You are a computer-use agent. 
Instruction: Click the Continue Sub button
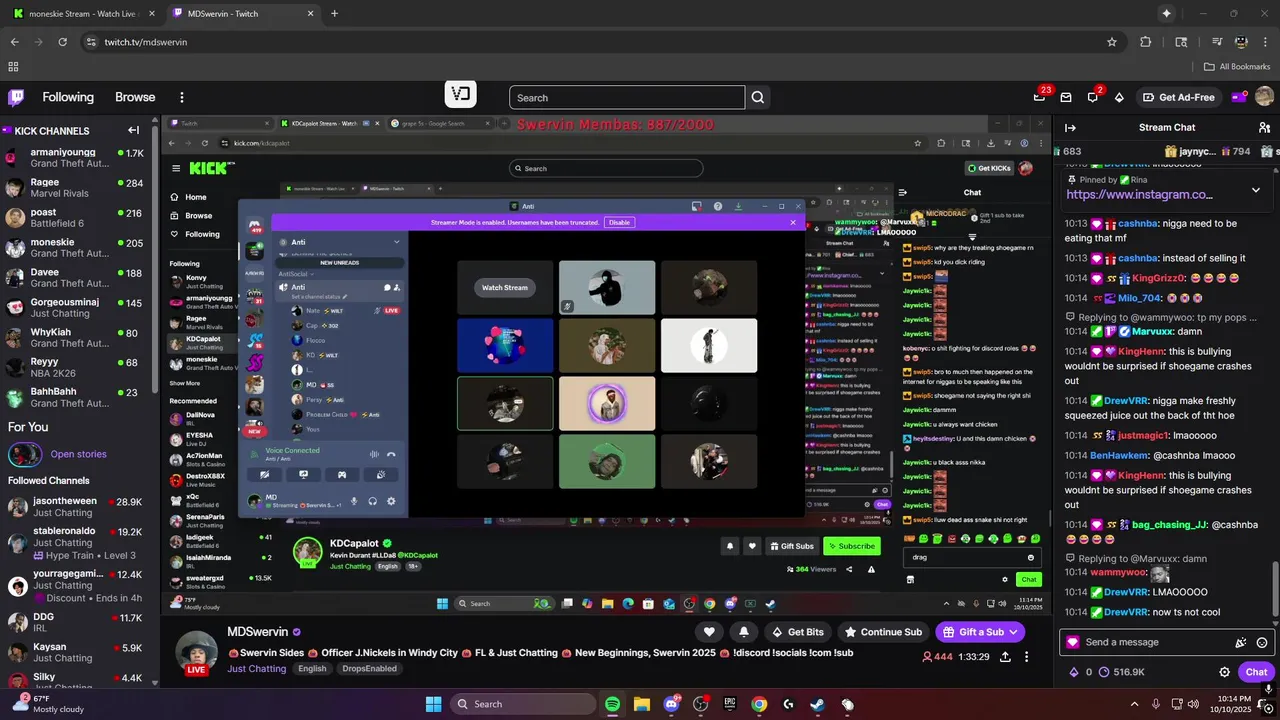coord(883,632)
